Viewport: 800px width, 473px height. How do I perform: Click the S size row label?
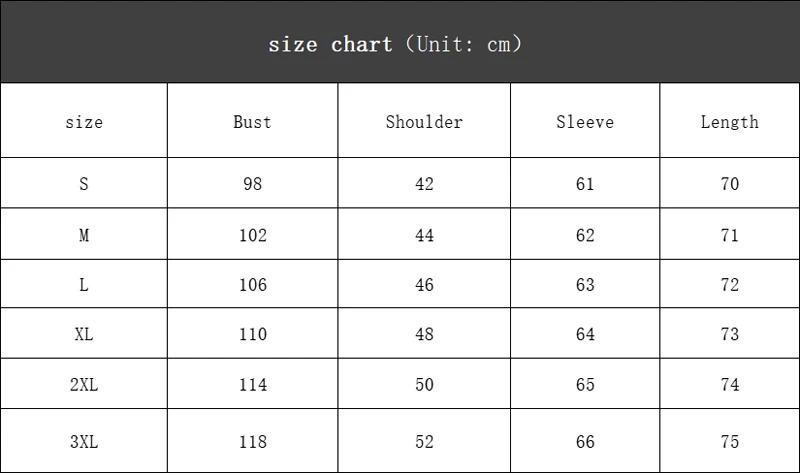[x=84, y=184]
